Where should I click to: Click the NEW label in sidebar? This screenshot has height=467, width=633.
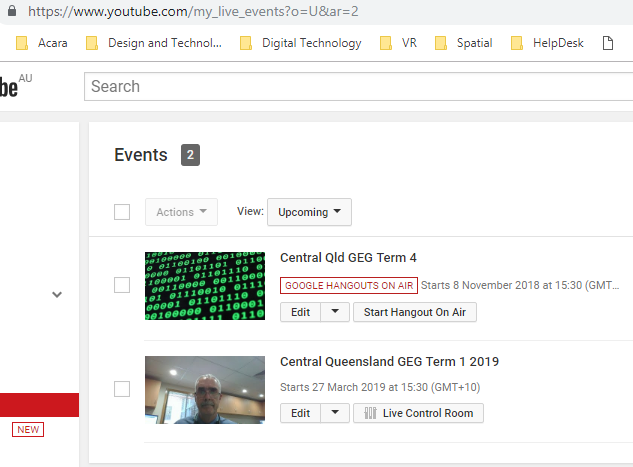28,429
